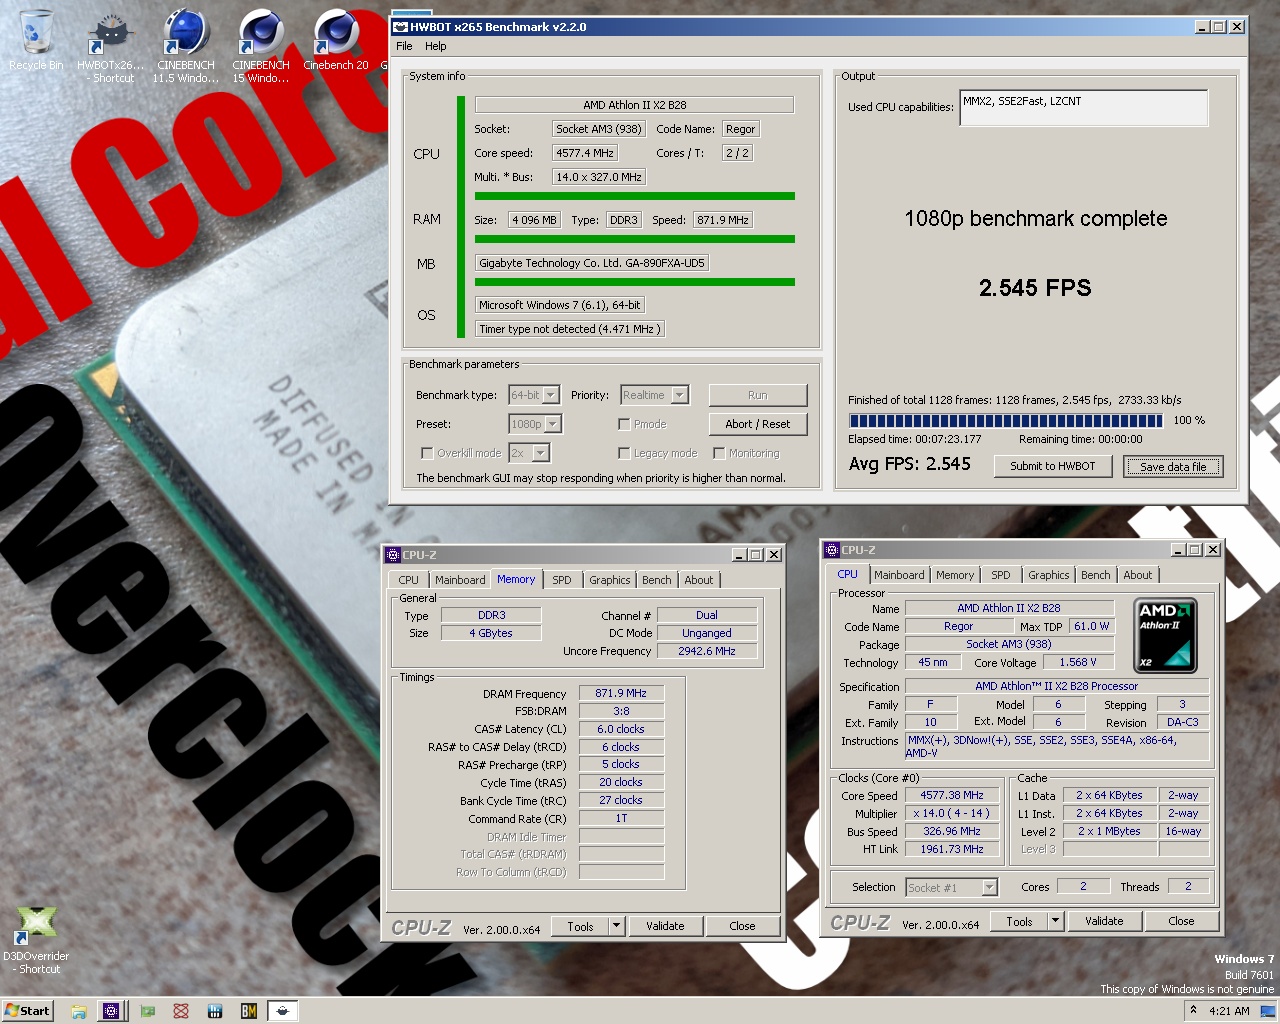Viewport: 1280px width, 1024px height.
Task: Open Tools dropdown arrow in right CPU-Z
Action: (1055, 921)
